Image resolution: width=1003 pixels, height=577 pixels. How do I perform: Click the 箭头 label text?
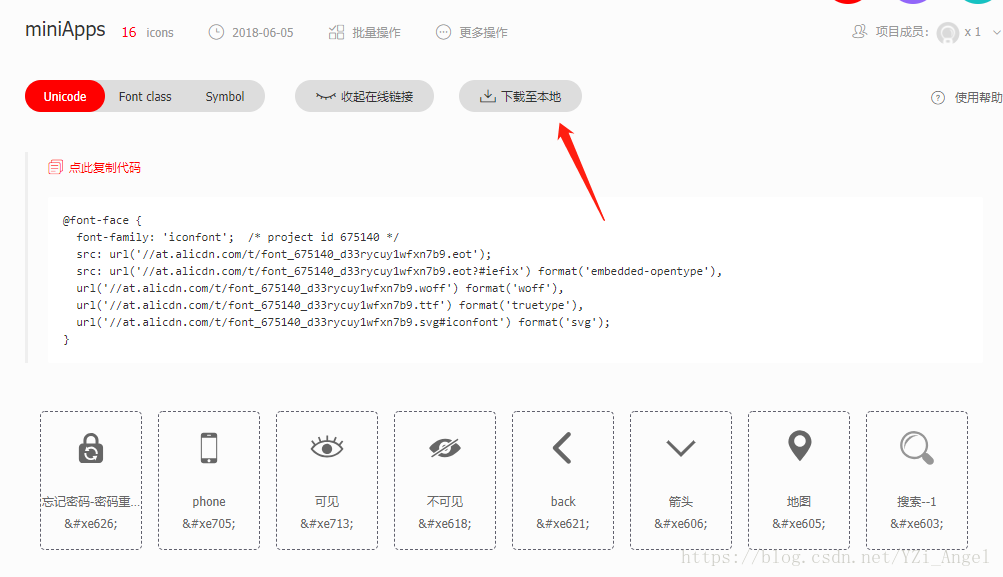click(681, 502)
